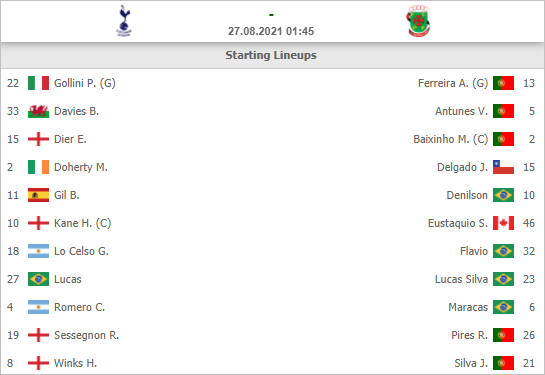Click the Starting Lineups header
The height and width of the screenshot is (375, 545).
pyautogui.click(x=271, y=55)
